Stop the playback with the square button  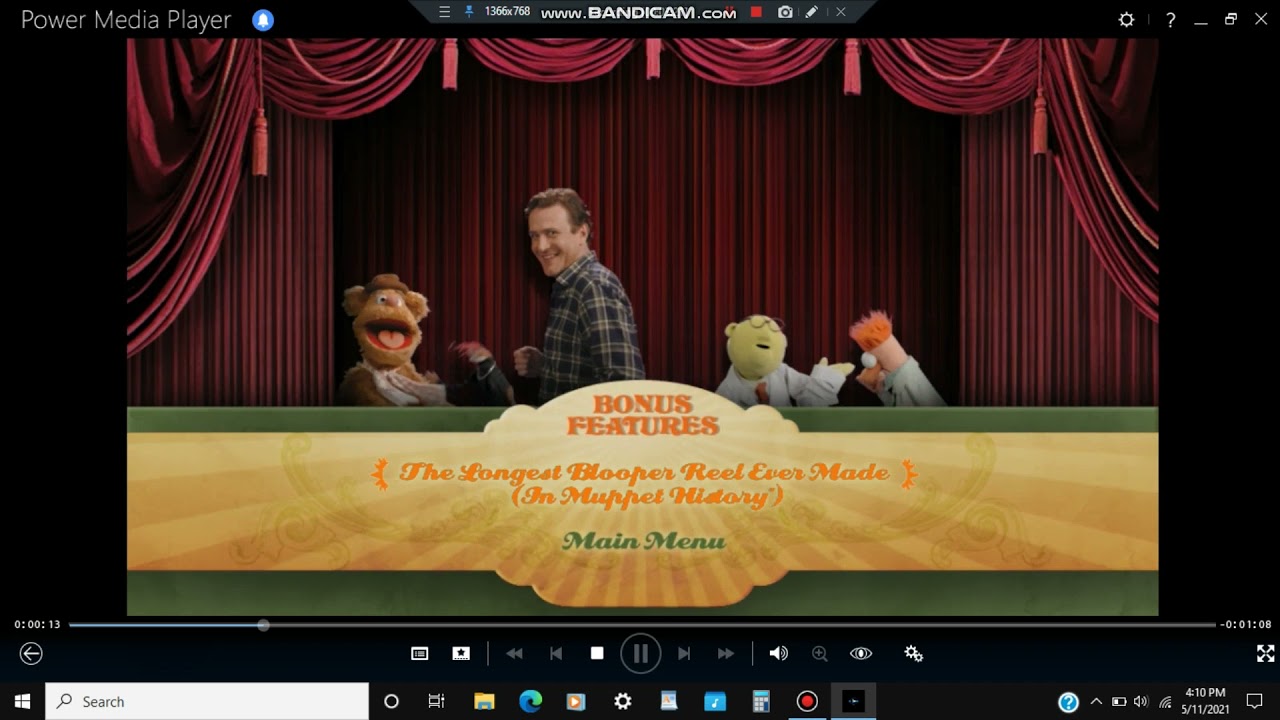[x=597, y=653]
